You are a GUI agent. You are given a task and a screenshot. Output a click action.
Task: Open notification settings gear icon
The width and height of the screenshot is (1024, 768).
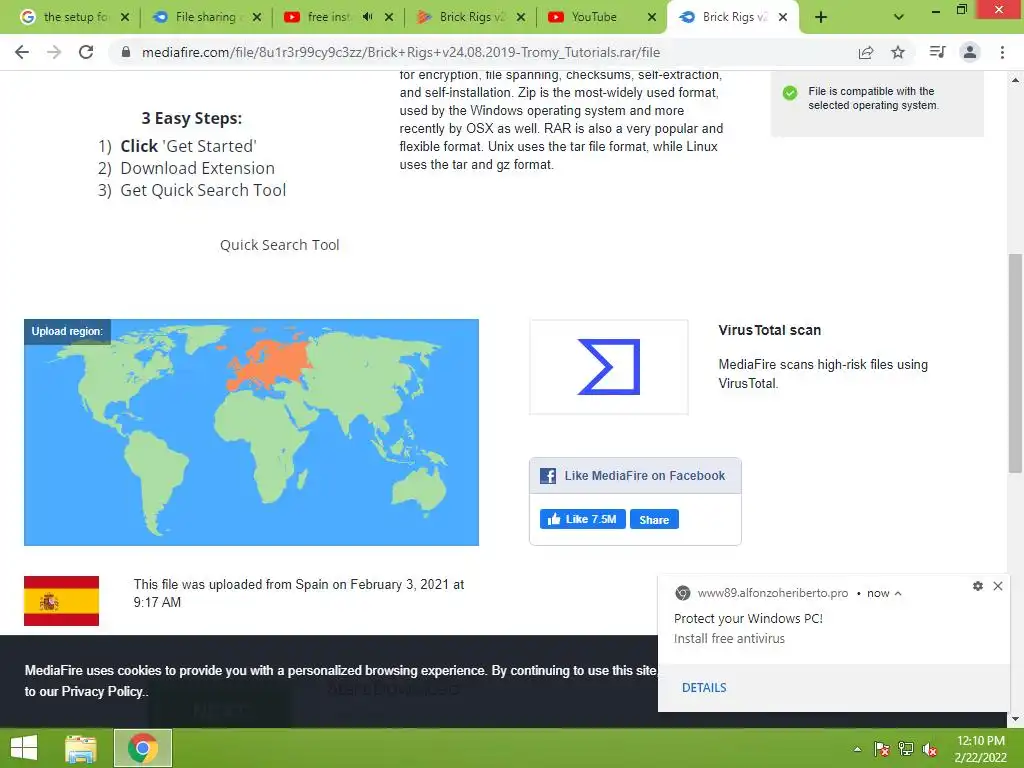[x=978, y=586]
